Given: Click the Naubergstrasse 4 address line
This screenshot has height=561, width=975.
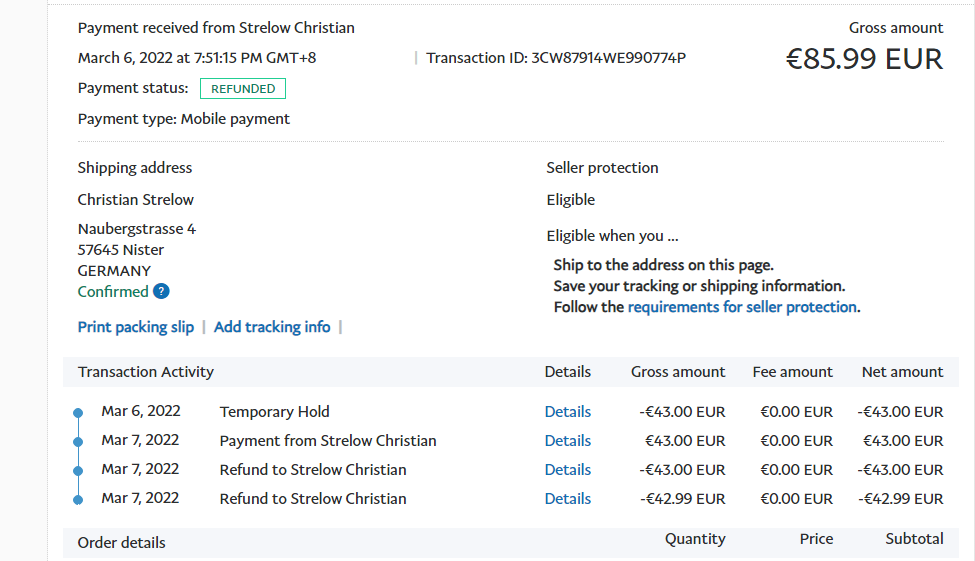Looking at the screenshot, I should click(137, 229).
